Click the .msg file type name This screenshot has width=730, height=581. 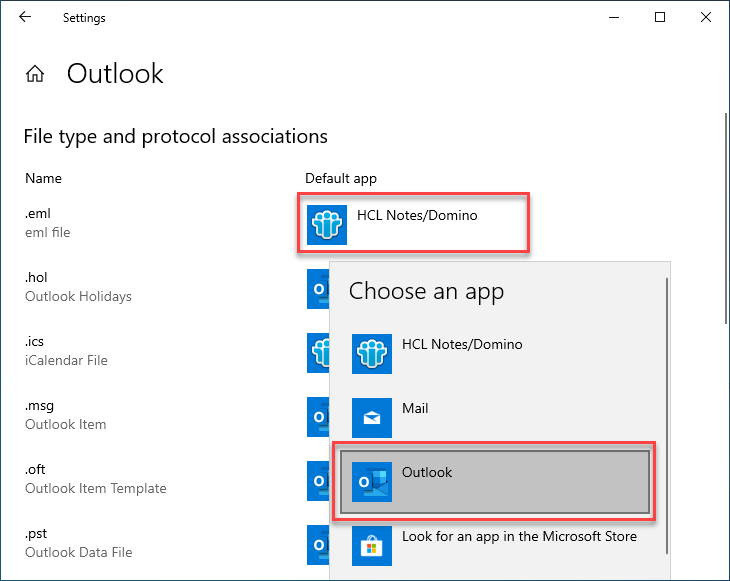(39, 406)
